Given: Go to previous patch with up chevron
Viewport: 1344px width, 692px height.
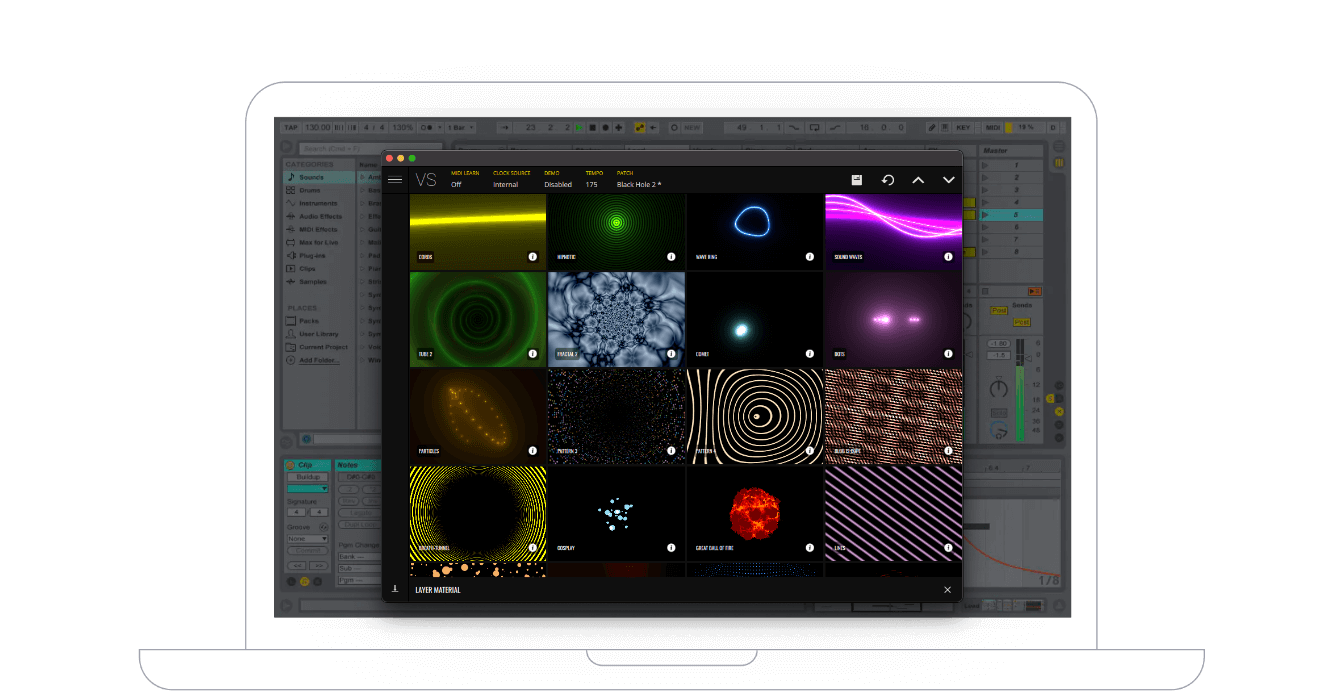Looking at the screenshot, I should tap(918, 180).
